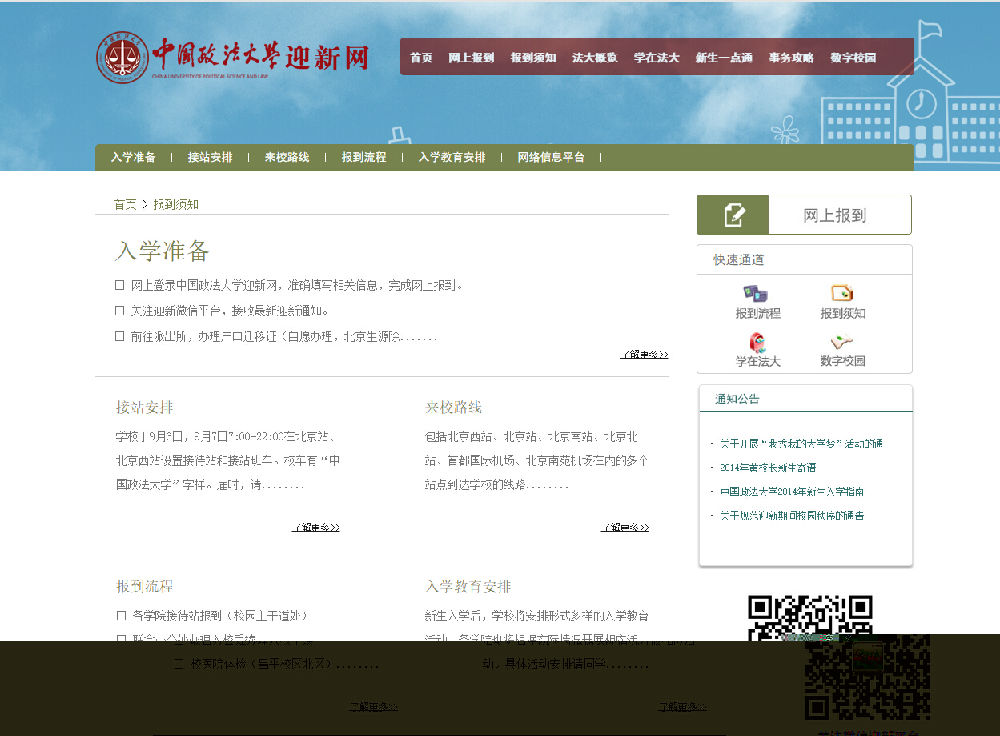Click the university seal logo in the header
Viewport: 1000px width, 736px height.
pyautogui.click(x=122, y=57)
